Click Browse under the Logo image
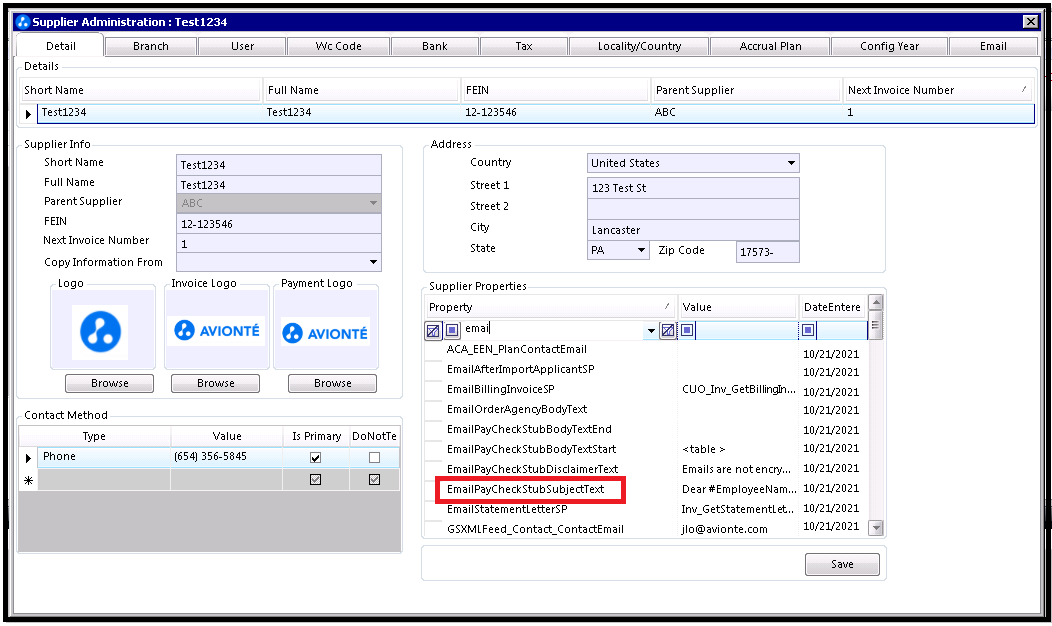Viewport: 1052px width, 626px height. click(x=109, y=383)
